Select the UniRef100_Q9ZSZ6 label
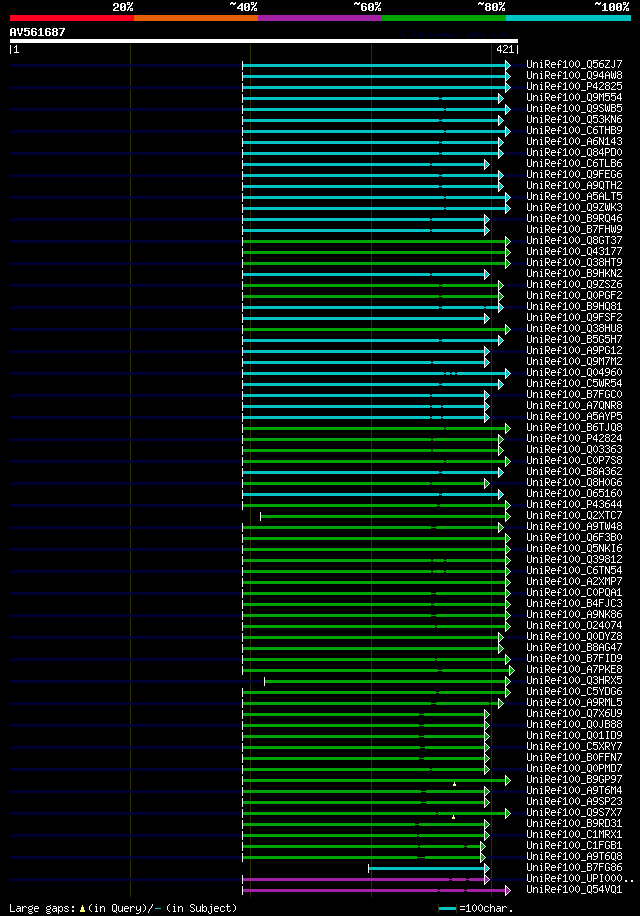 click(574, 284)
